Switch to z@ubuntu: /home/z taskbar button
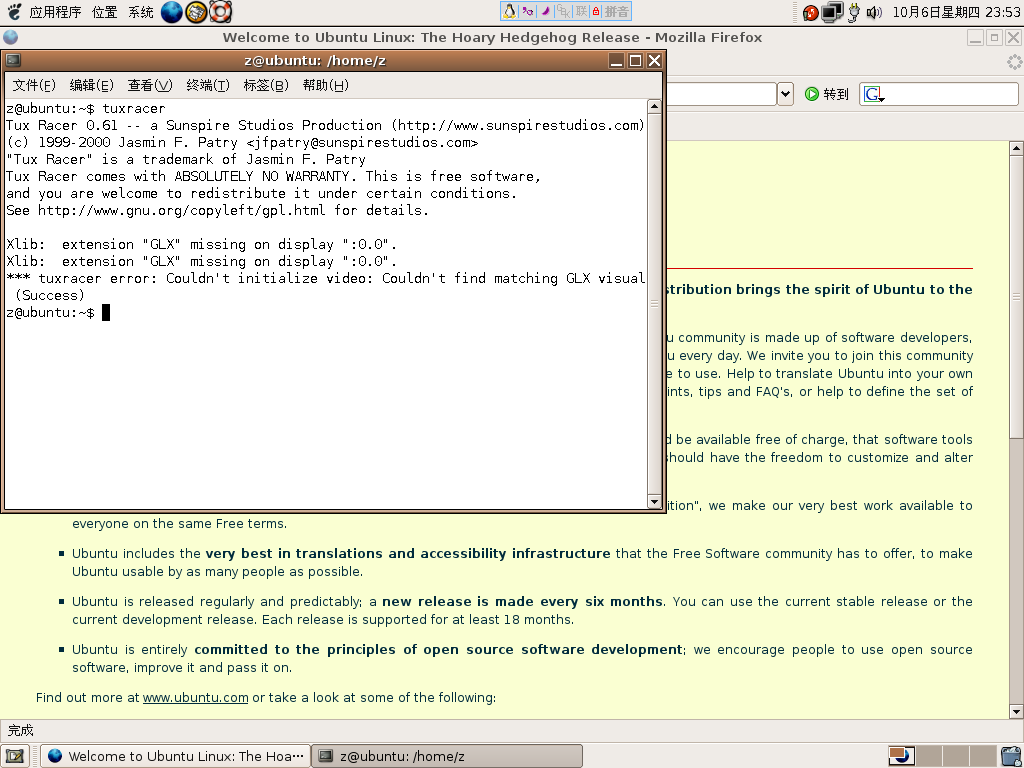Image resolution: width=1024 pixels, height=768 pixels. [x=447, y=756]
